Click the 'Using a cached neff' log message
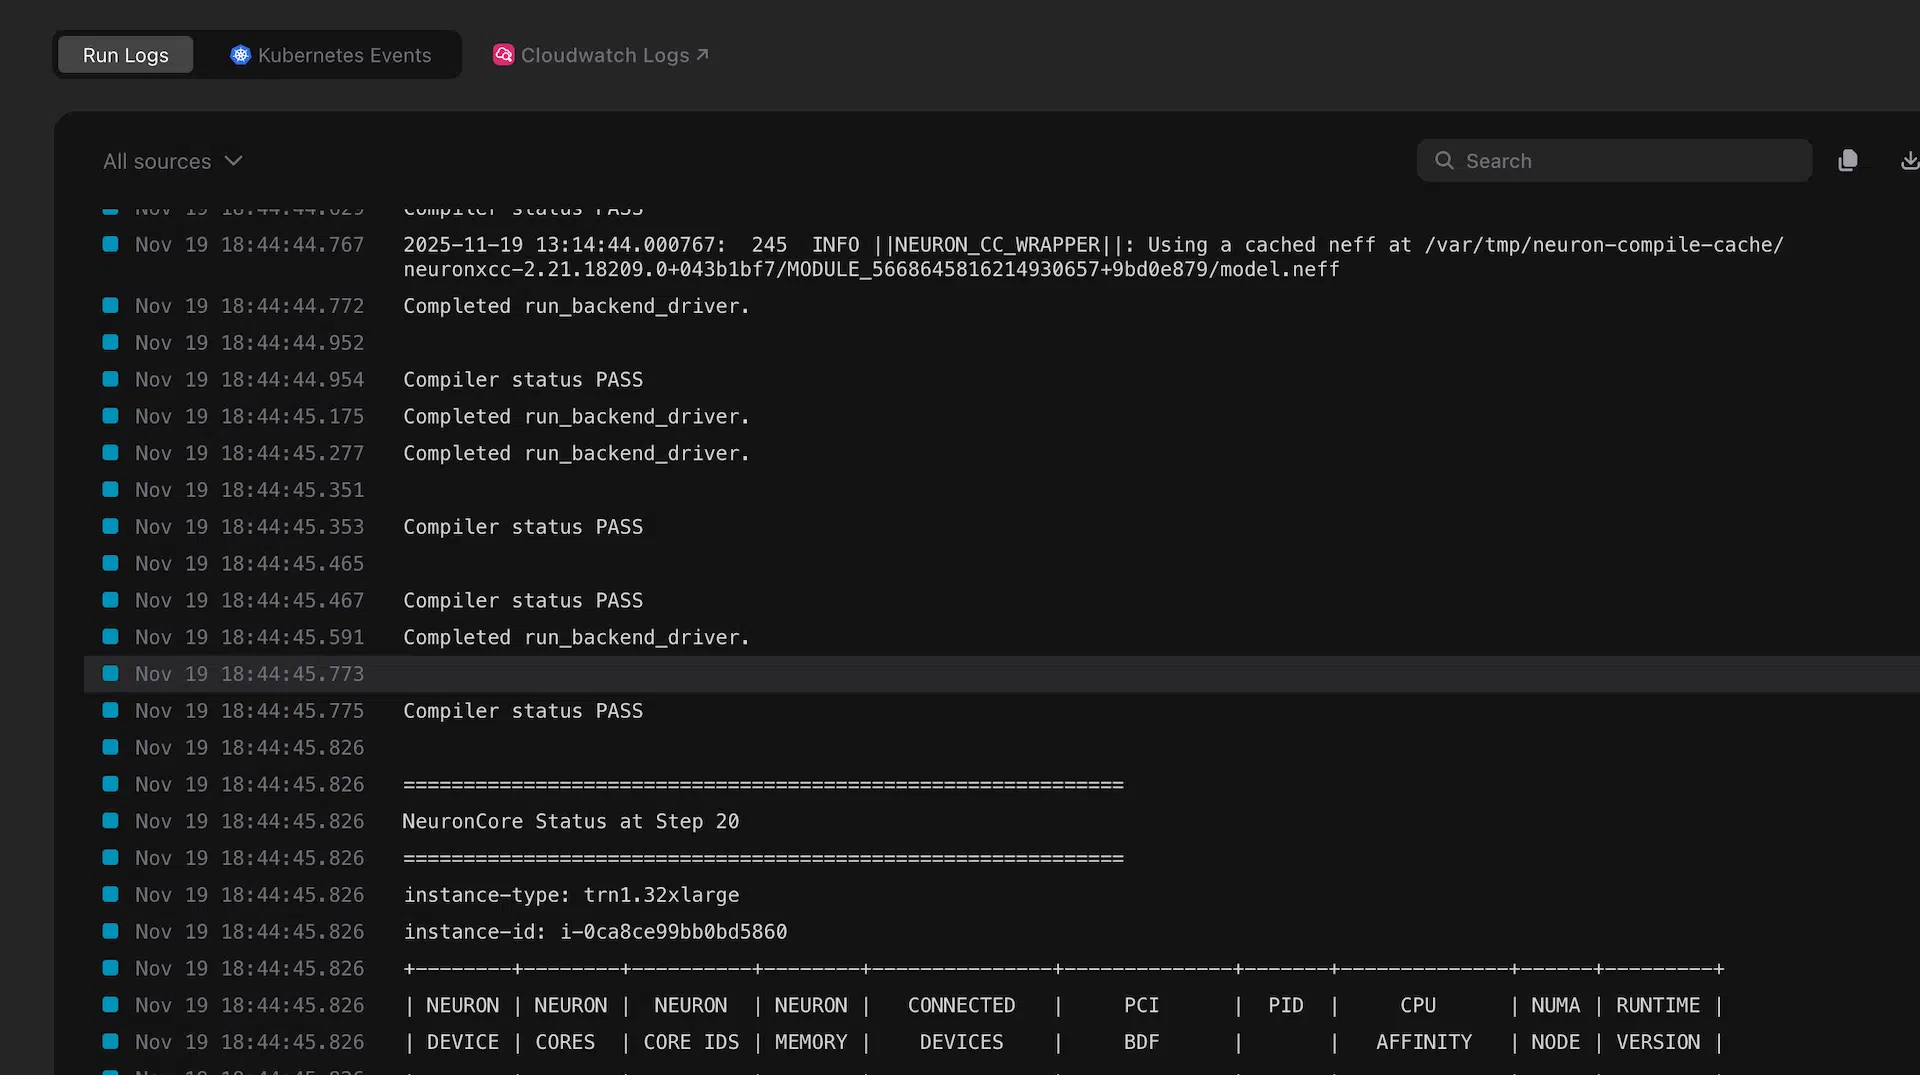Image resolution: width=1920 pixels, height=1075 pixels. point(1093,257)
